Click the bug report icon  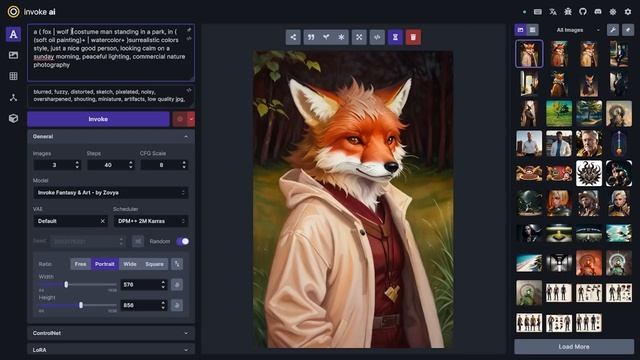tap(568, 12)
